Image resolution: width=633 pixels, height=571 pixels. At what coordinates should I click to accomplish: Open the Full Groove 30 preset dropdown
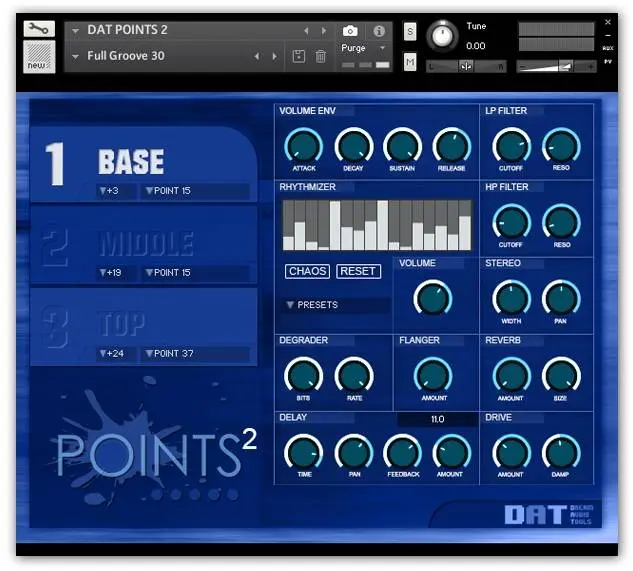coord(75,57)
